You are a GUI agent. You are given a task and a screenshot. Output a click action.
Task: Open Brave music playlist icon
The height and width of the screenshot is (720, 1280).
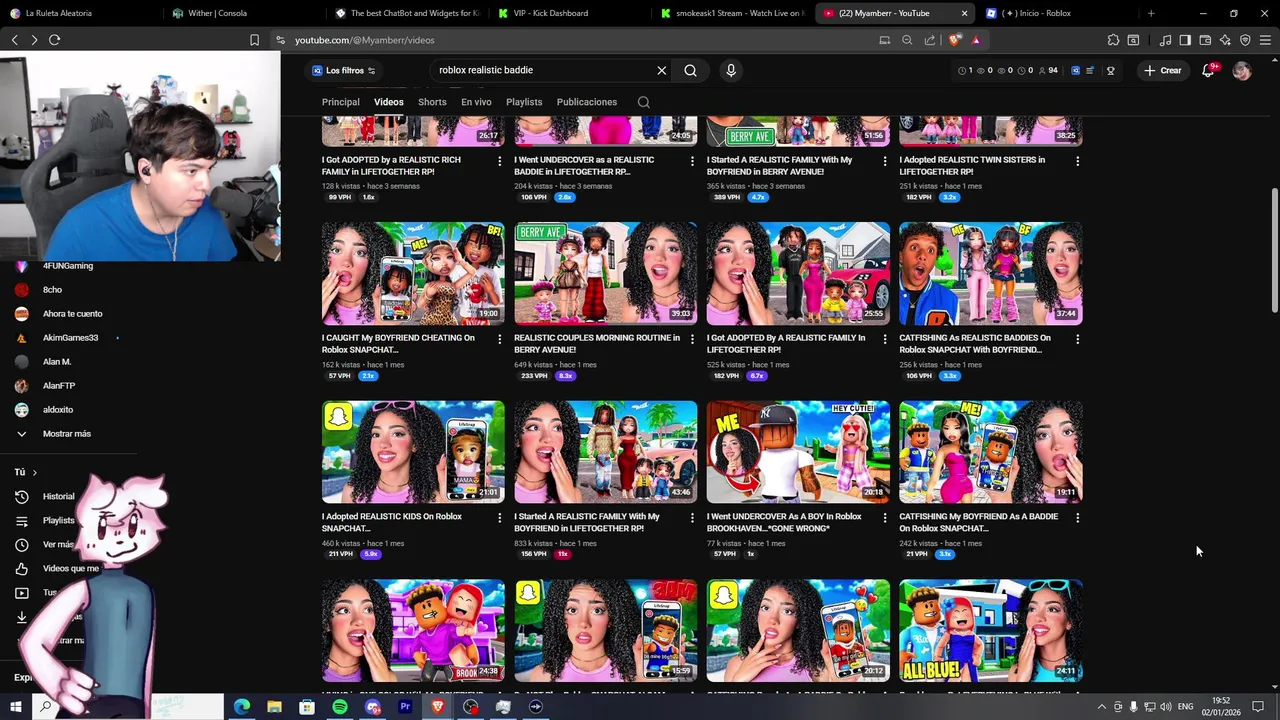(x=1165, y=40)
